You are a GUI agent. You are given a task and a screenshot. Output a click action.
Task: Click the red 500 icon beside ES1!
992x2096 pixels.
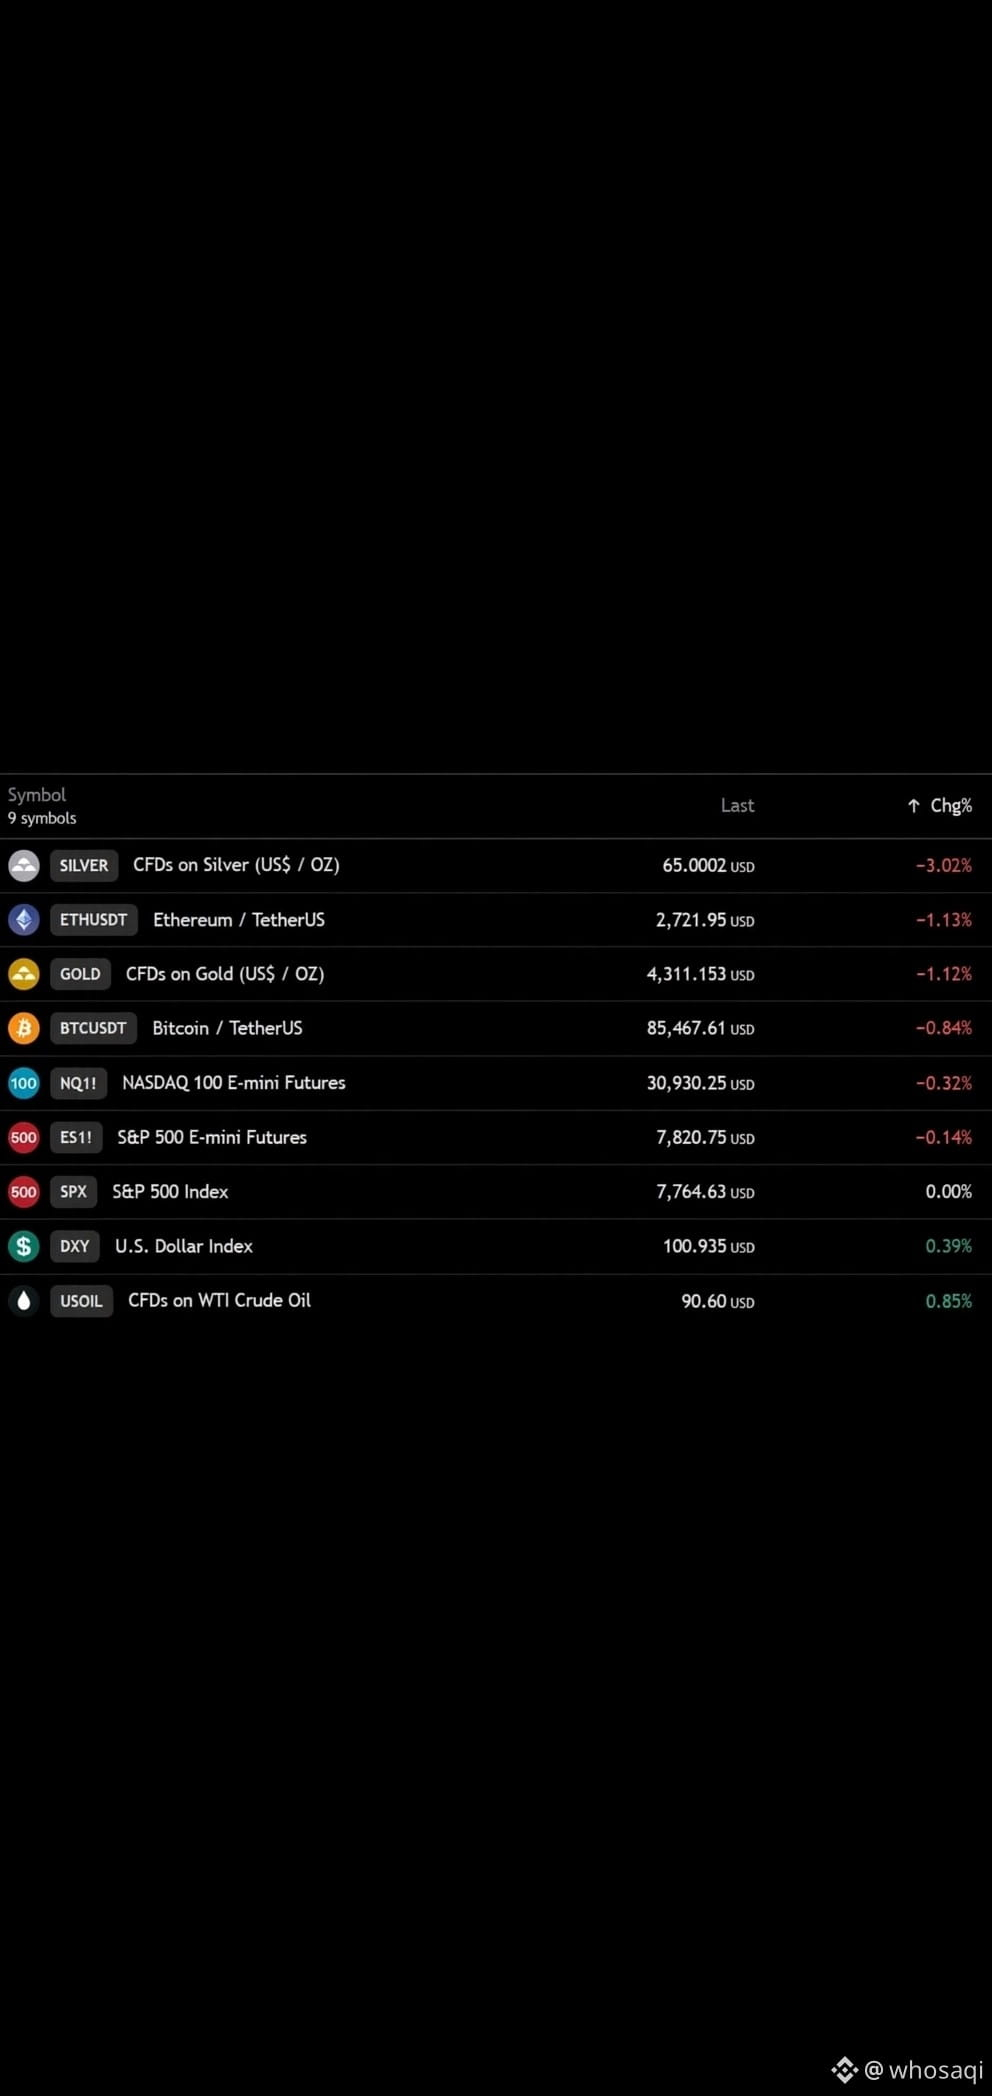click(24, 1137)
